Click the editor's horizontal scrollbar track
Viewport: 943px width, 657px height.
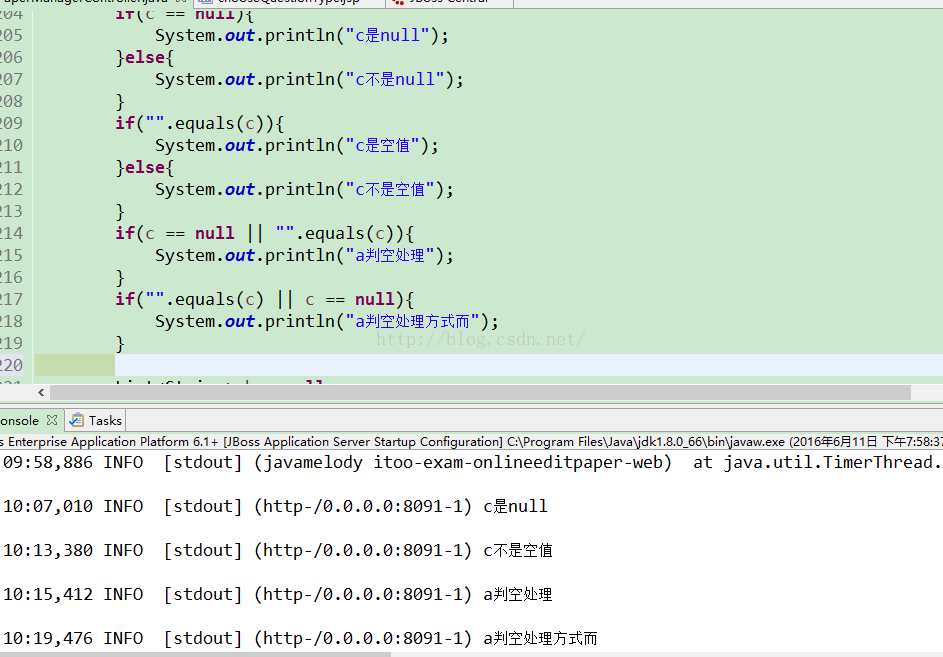tap(480, 392)
